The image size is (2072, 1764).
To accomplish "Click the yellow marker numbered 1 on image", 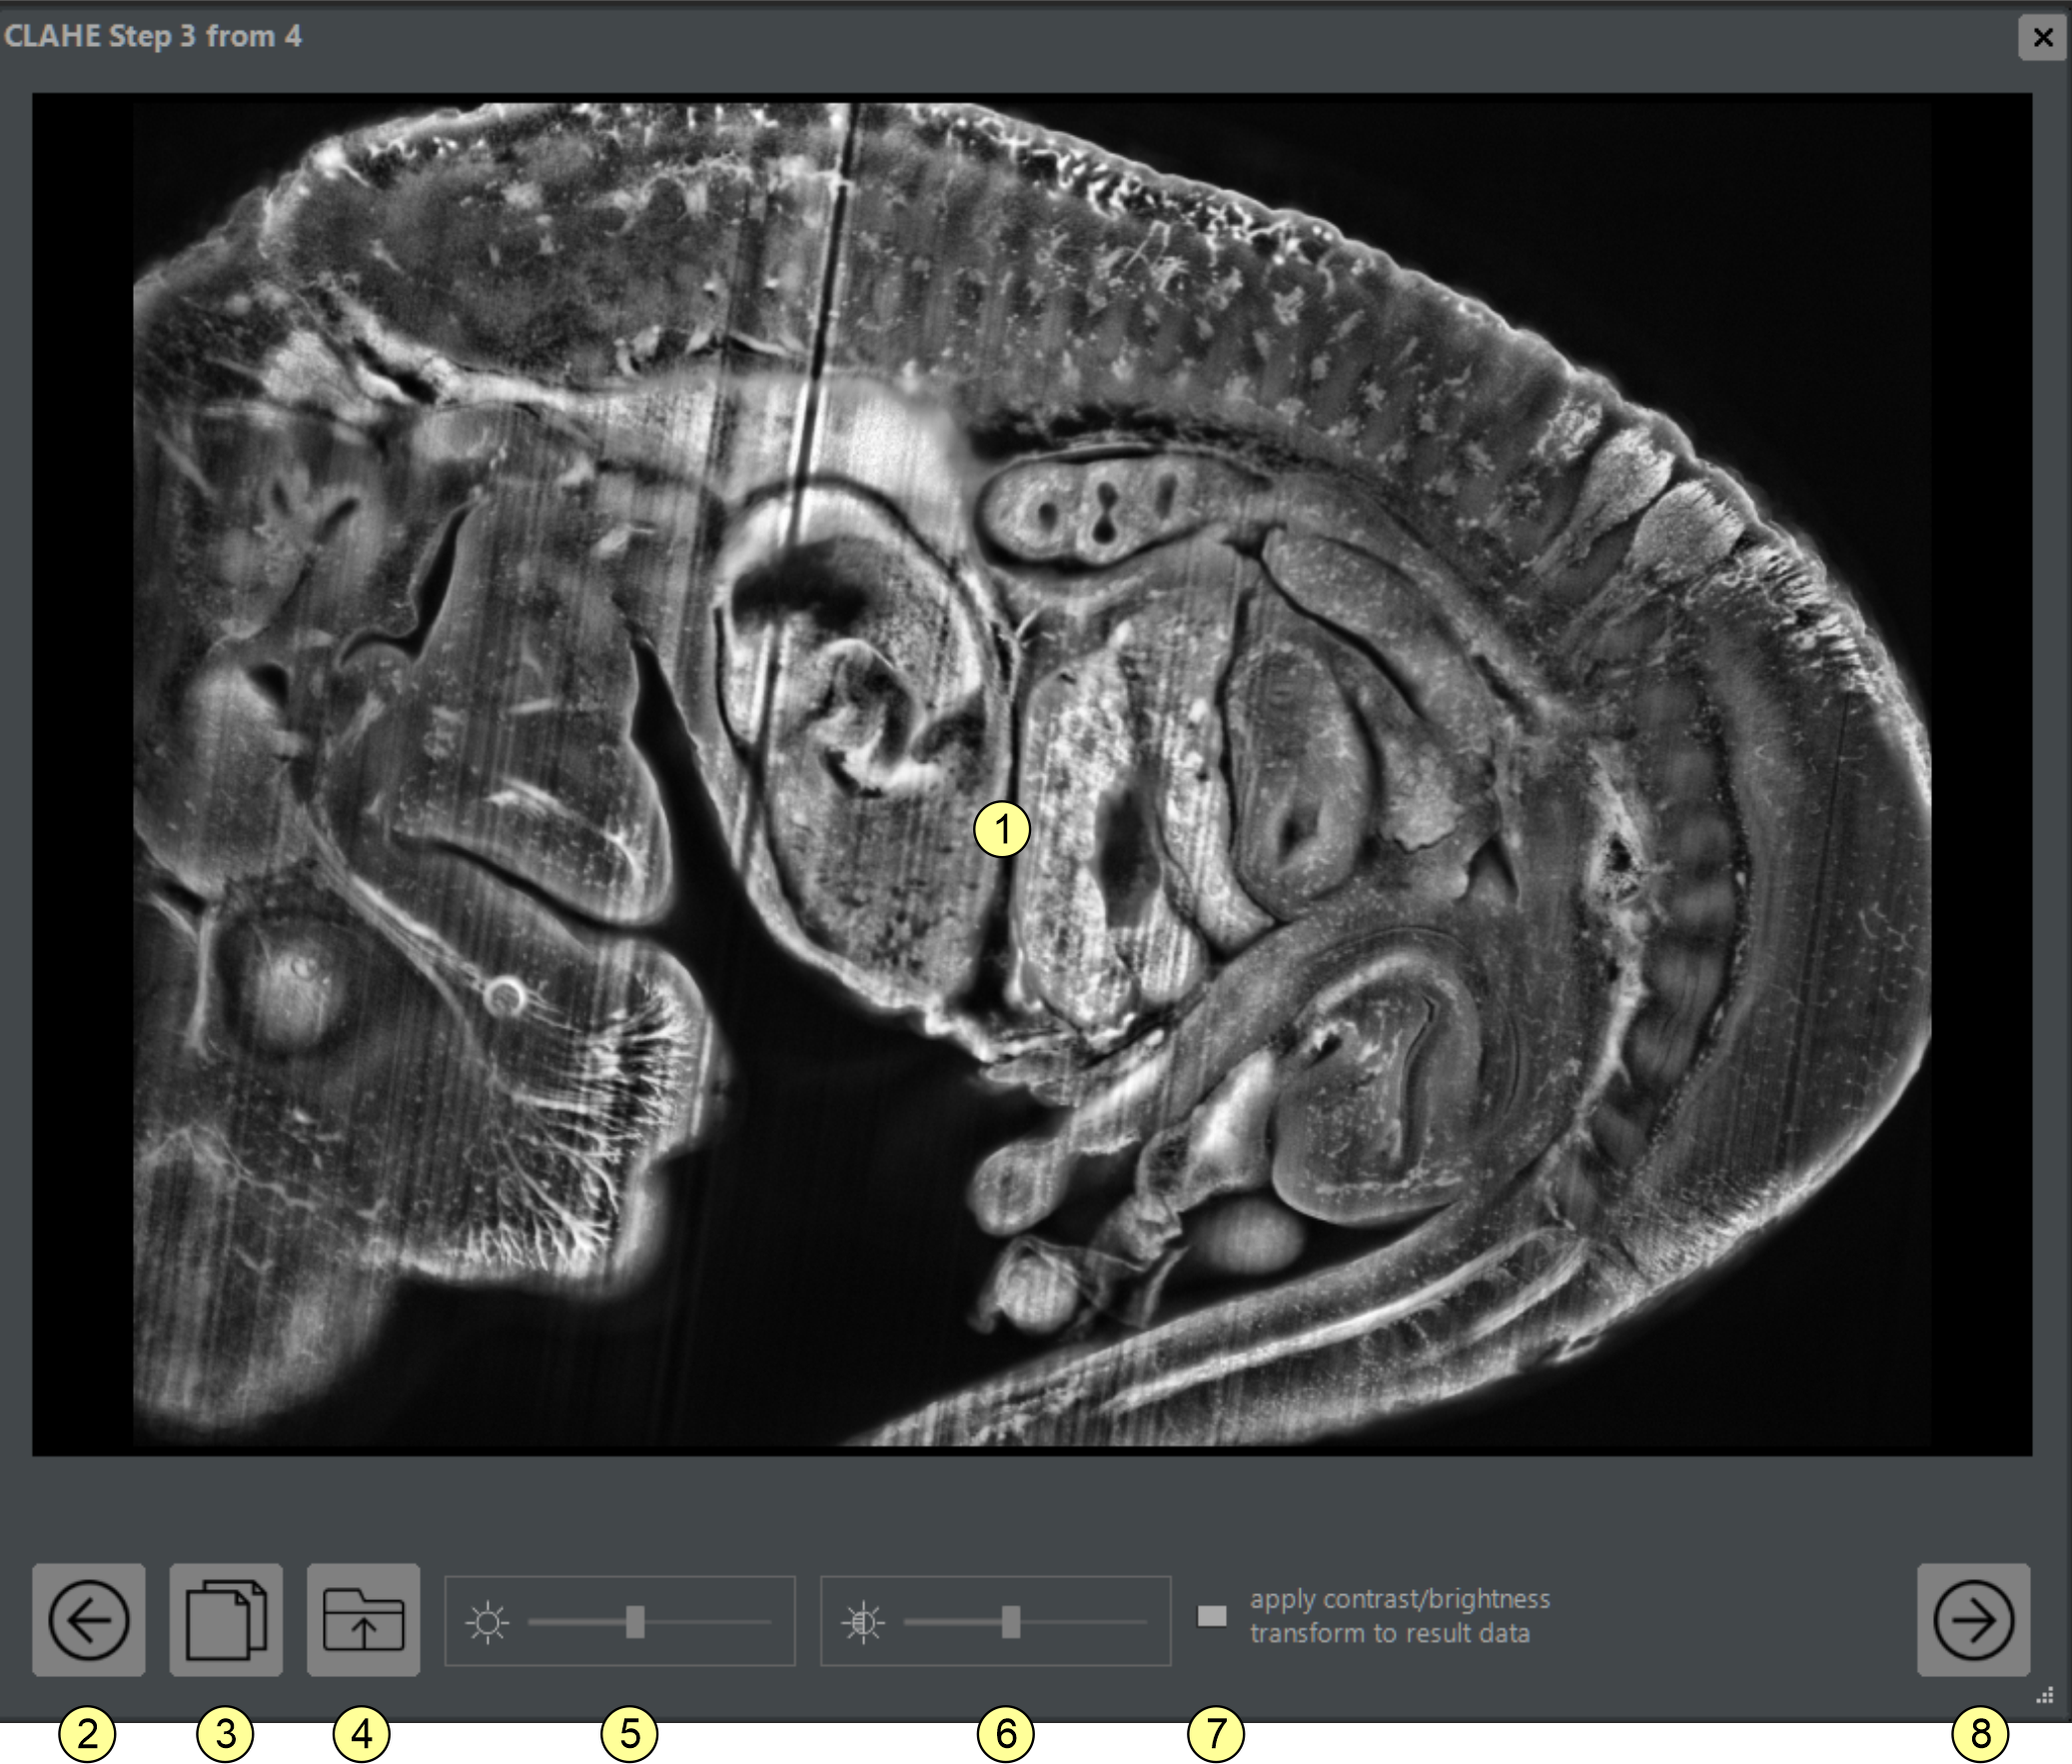I will pos(1001,829).
